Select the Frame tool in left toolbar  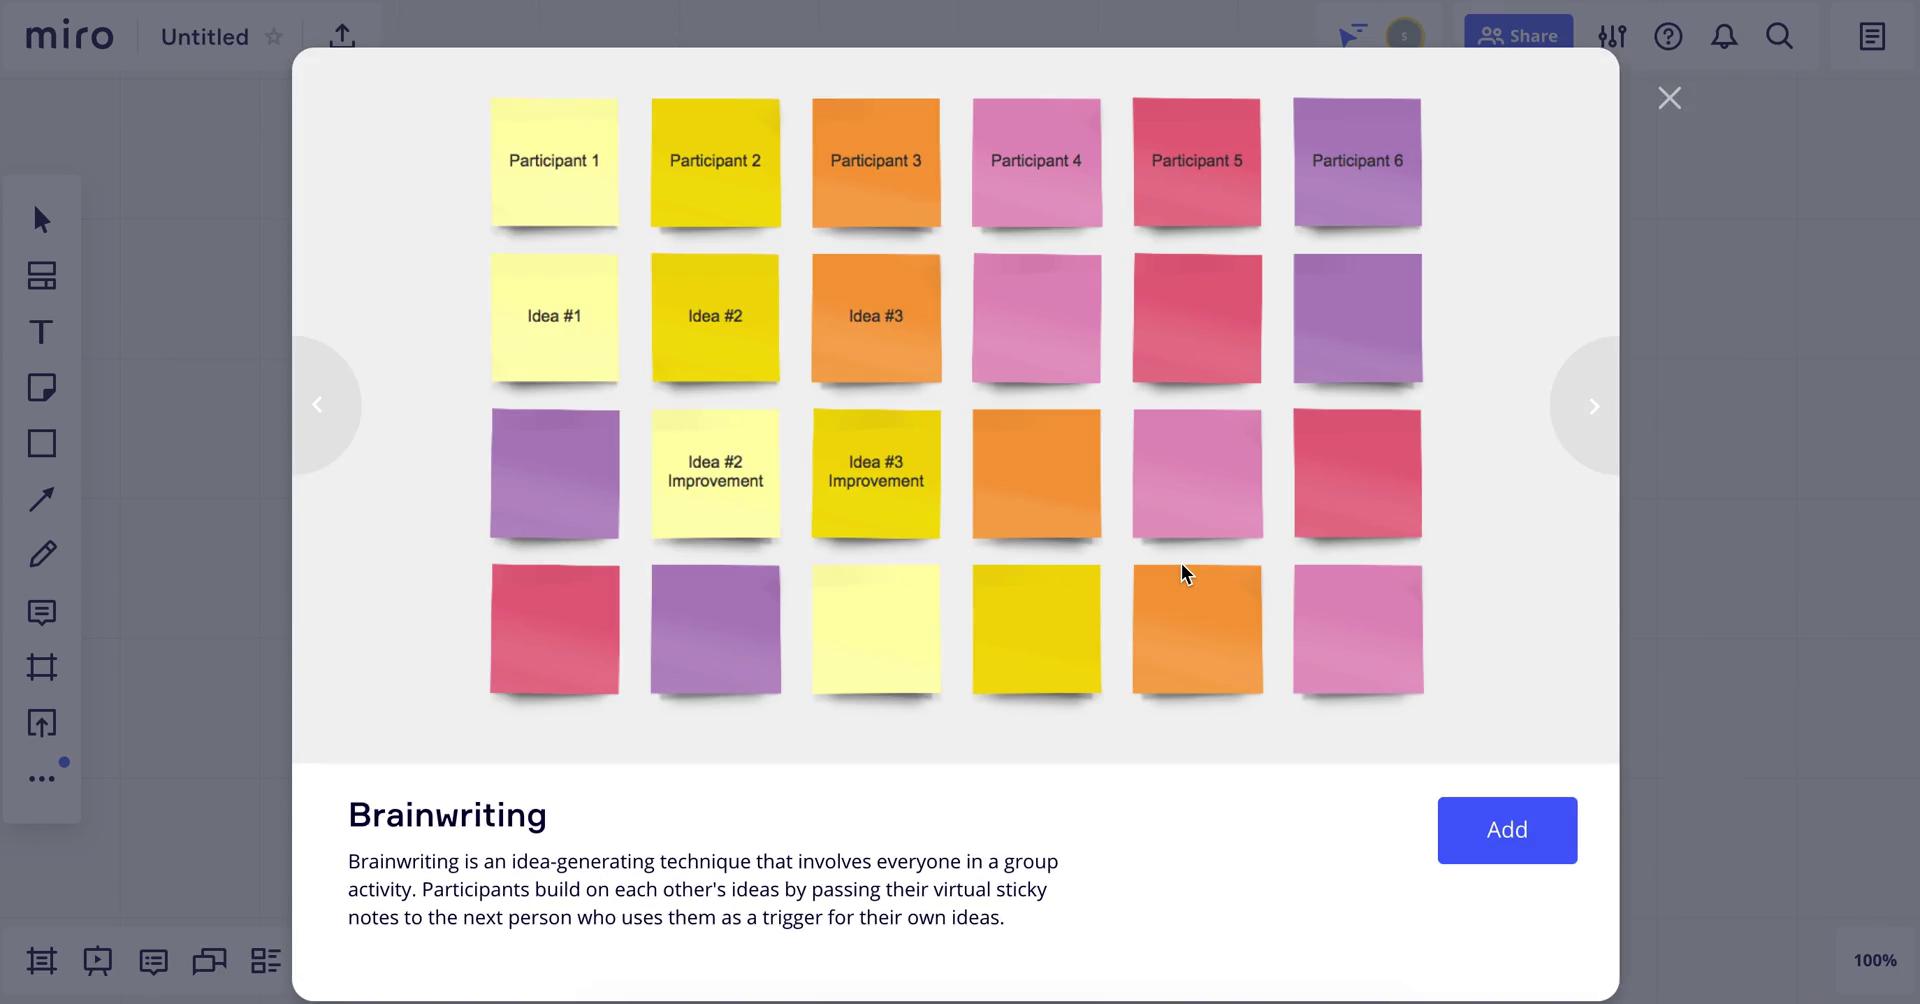41,668
